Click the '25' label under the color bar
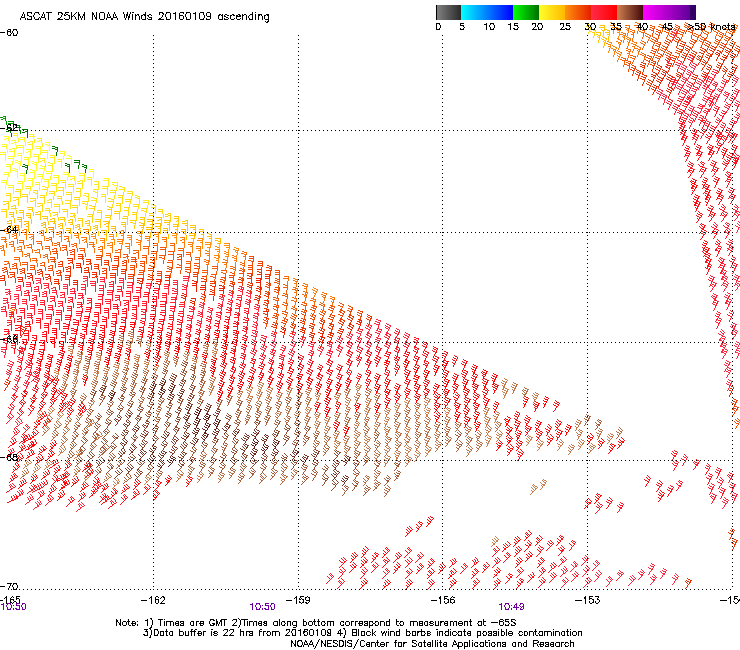Image resolution: width=740 pixels, height=650 pixels. click(x=565, y=27)
